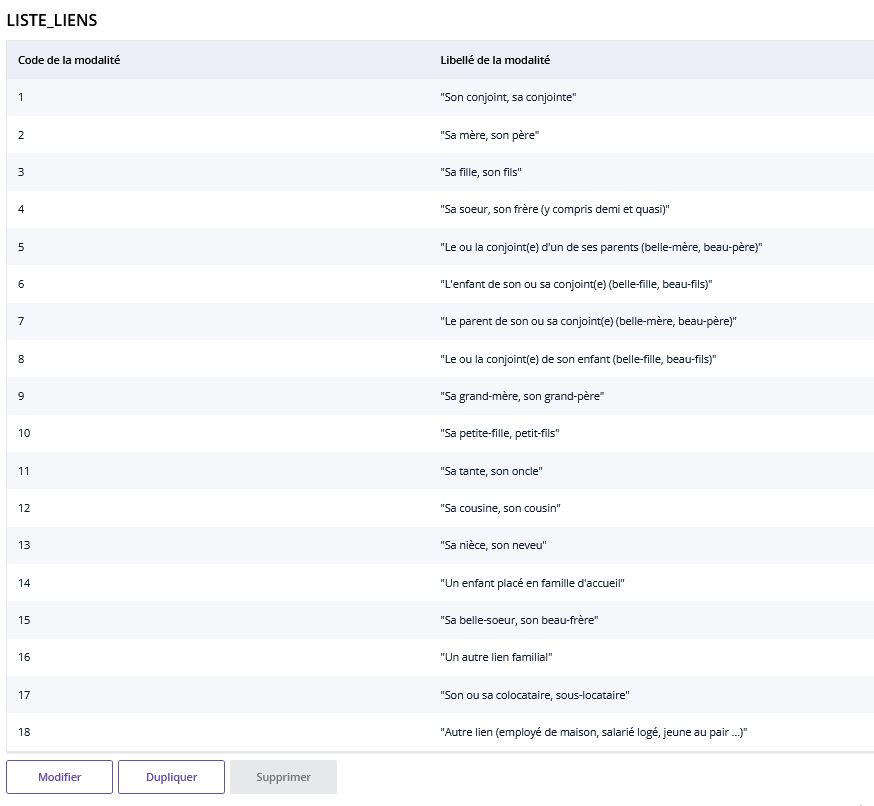Select "Son ou sa colocataire, sous-locataire" row
The width and height of the screenshot is (874, 806).
click(x=534, y=695)
